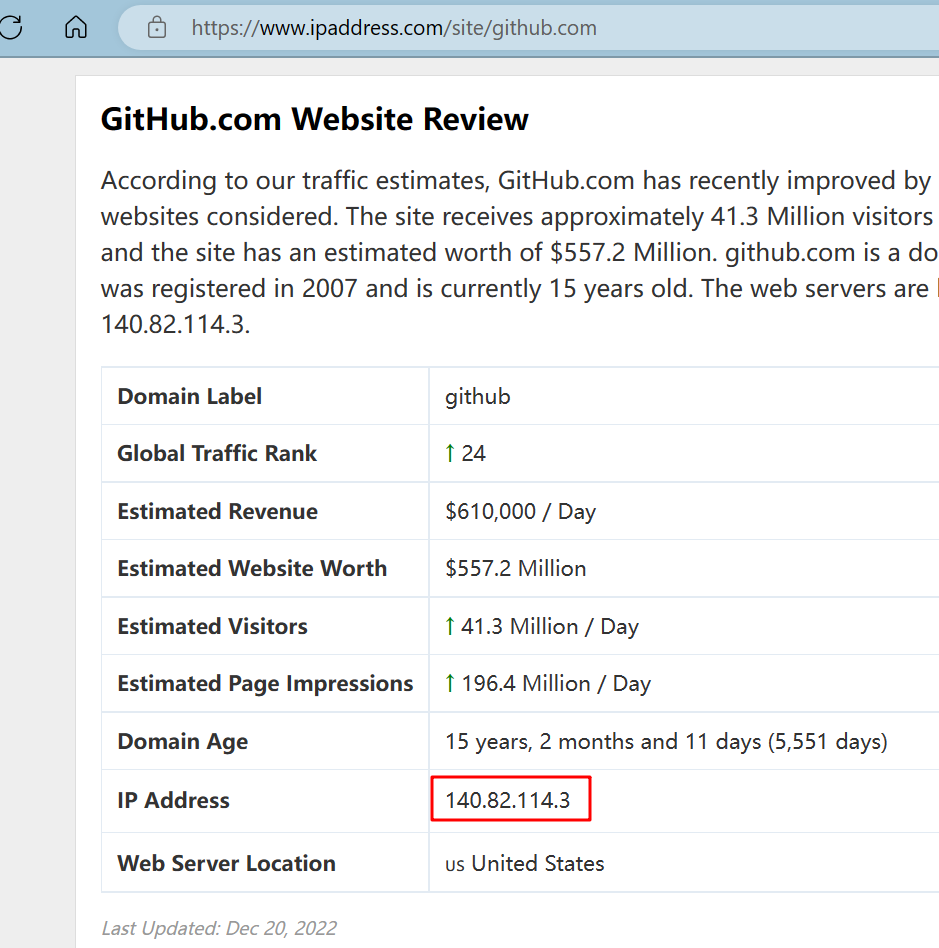Select the Domain Label row header

189,397
